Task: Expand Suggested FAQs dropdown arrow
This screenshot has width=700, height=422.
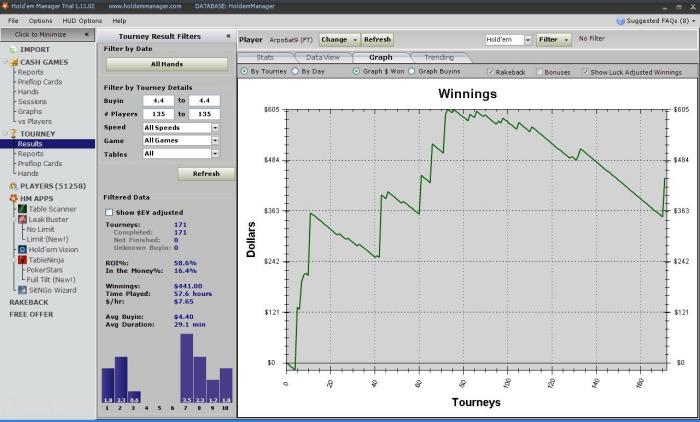Action: coord(693,21)
